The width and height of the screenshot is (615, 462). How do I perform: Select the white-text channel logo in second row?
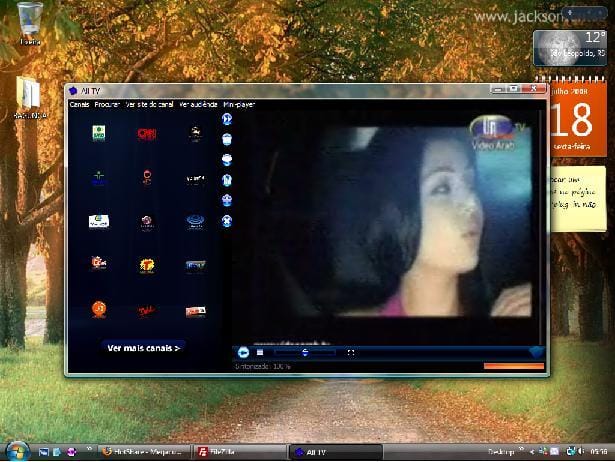195,178
